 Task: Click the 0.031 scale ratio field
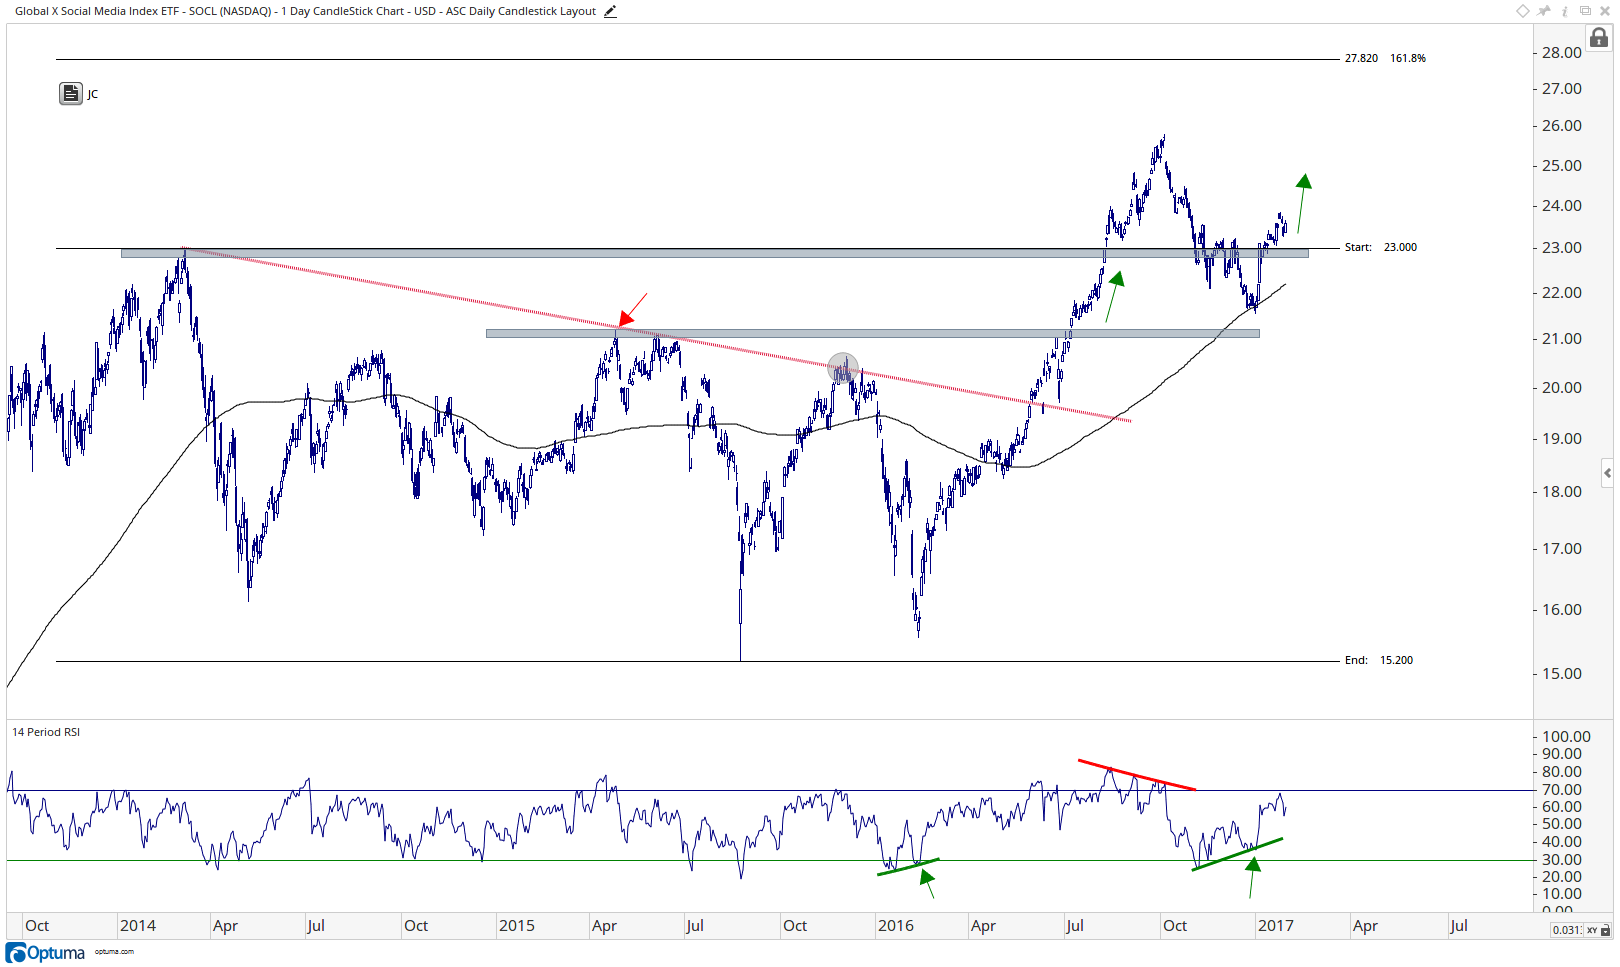(1567, 930)
